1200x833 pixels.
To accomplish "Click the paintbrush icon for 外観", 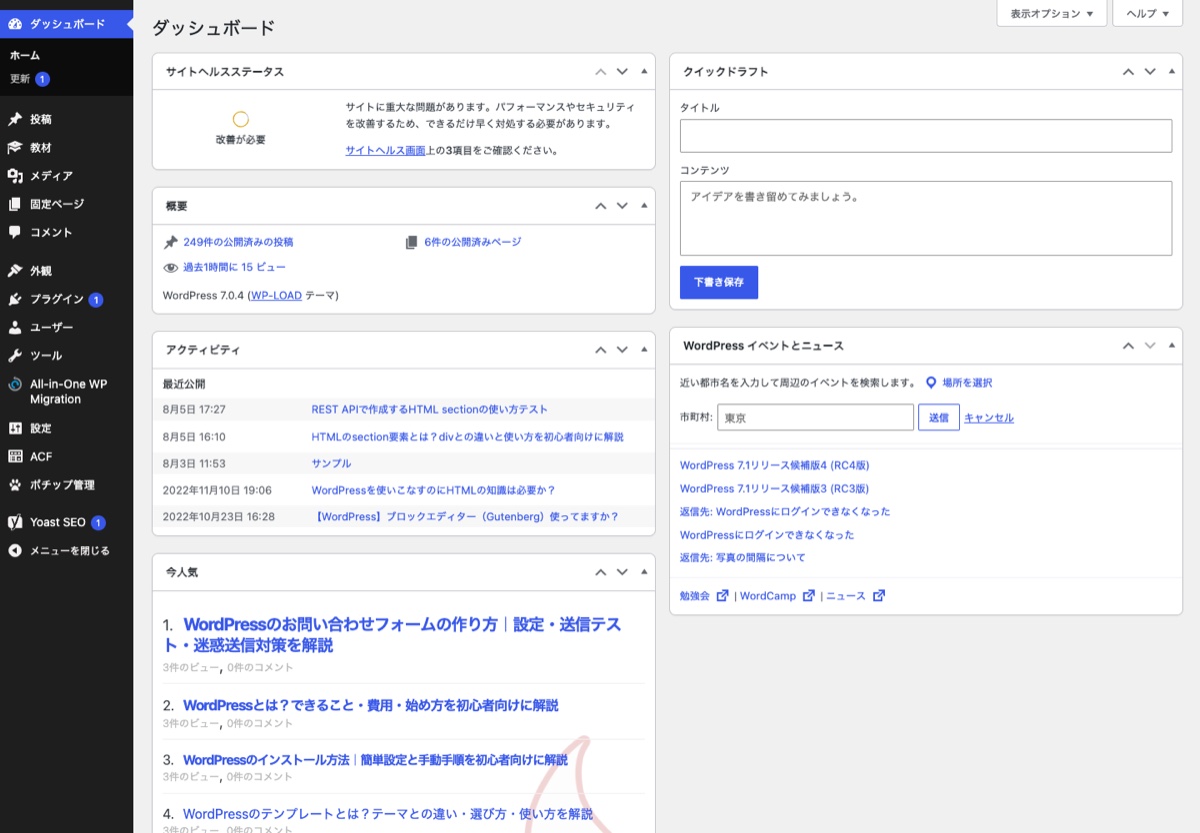I will click(x=15, y=271).
